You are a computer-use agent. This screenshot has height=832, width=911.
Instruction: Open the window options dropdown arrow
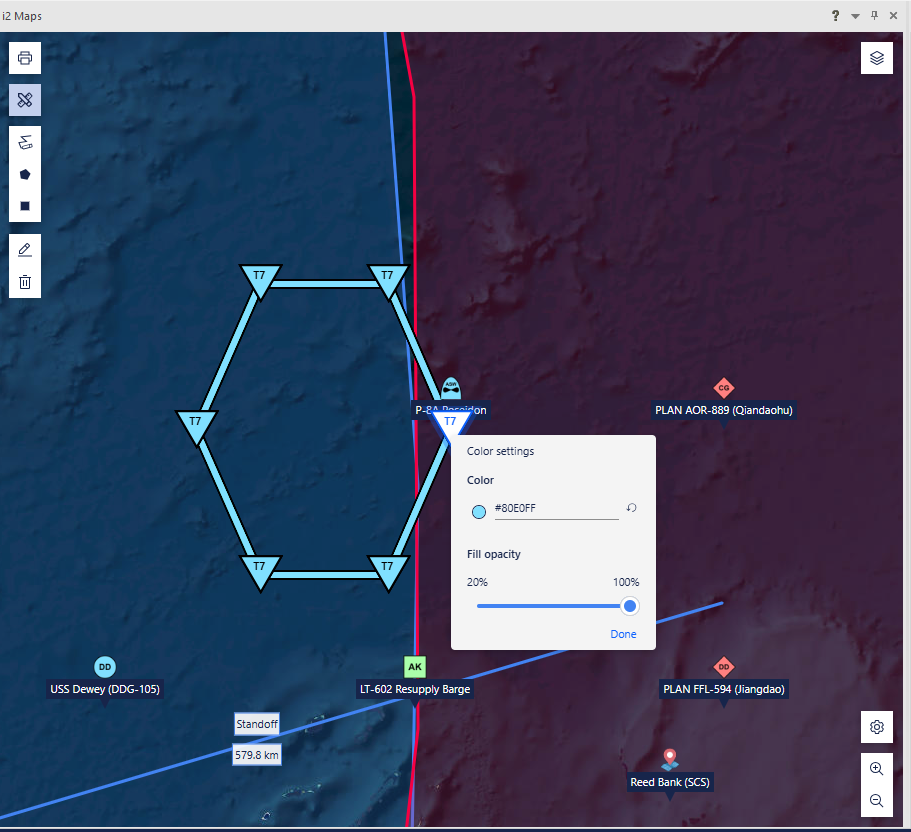(x=855, y=16)
